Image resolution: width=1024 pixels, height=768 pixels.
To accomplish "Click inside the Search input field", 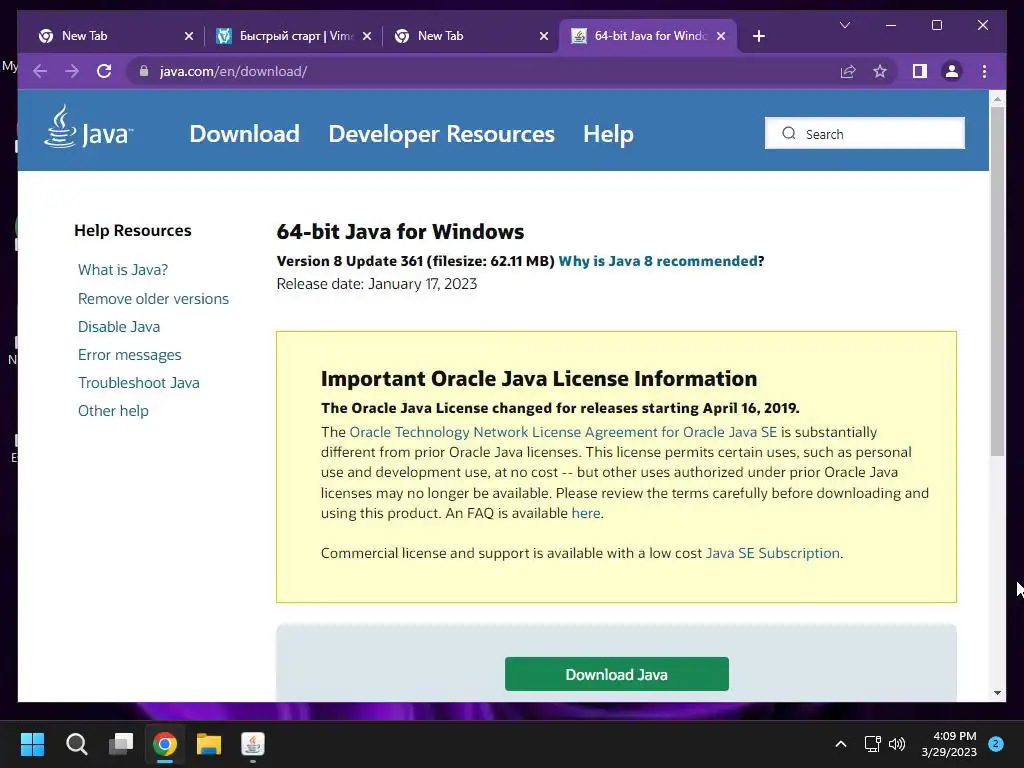I will [x=865, y=133].
